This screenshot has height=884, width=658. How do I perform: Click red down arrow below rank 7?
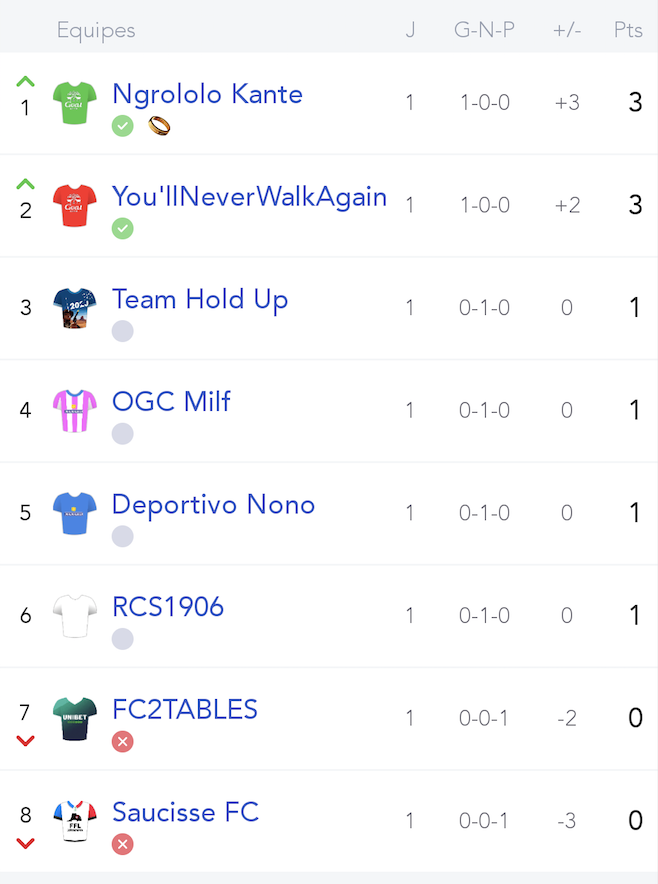[25, 740]
